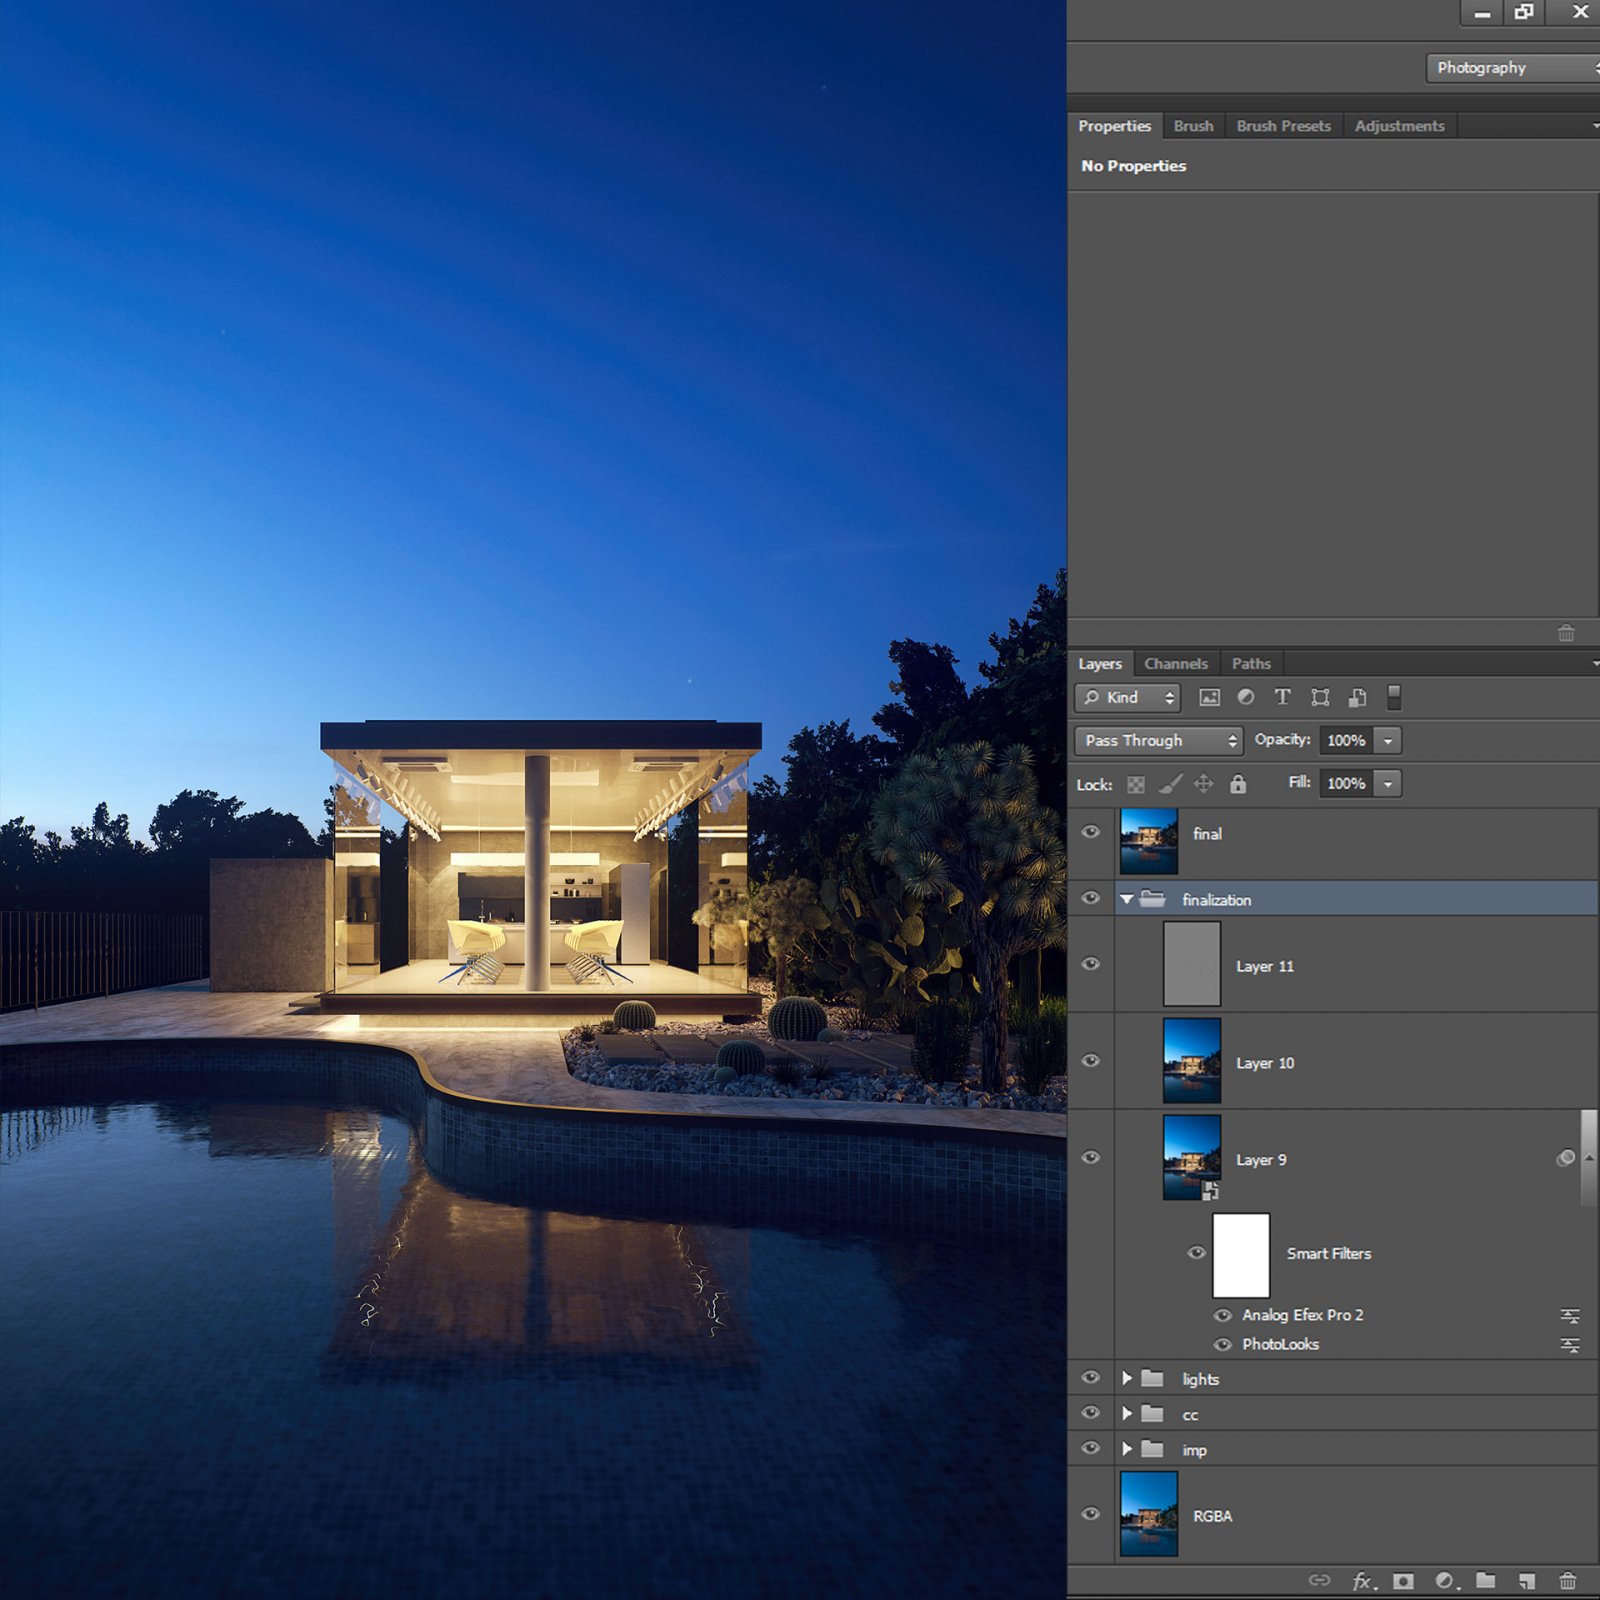Select the filter by shape layers icon
Screen dimensions: 1600x1600
tap(1320, 698)
